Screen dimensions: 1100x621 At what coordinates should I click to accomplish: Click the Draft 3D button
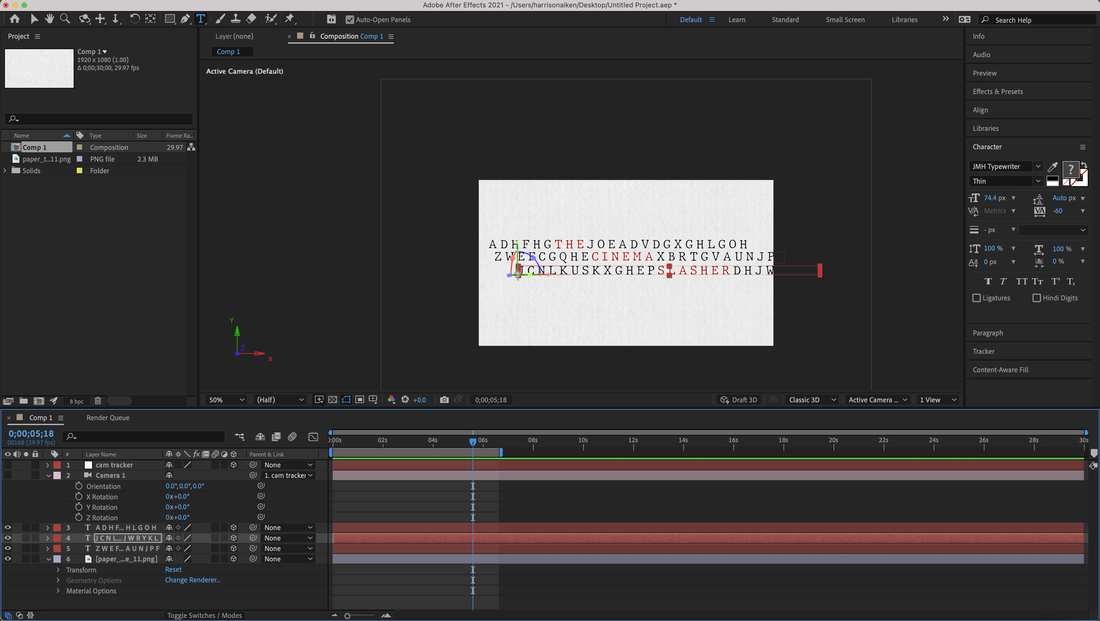point(739,400)
